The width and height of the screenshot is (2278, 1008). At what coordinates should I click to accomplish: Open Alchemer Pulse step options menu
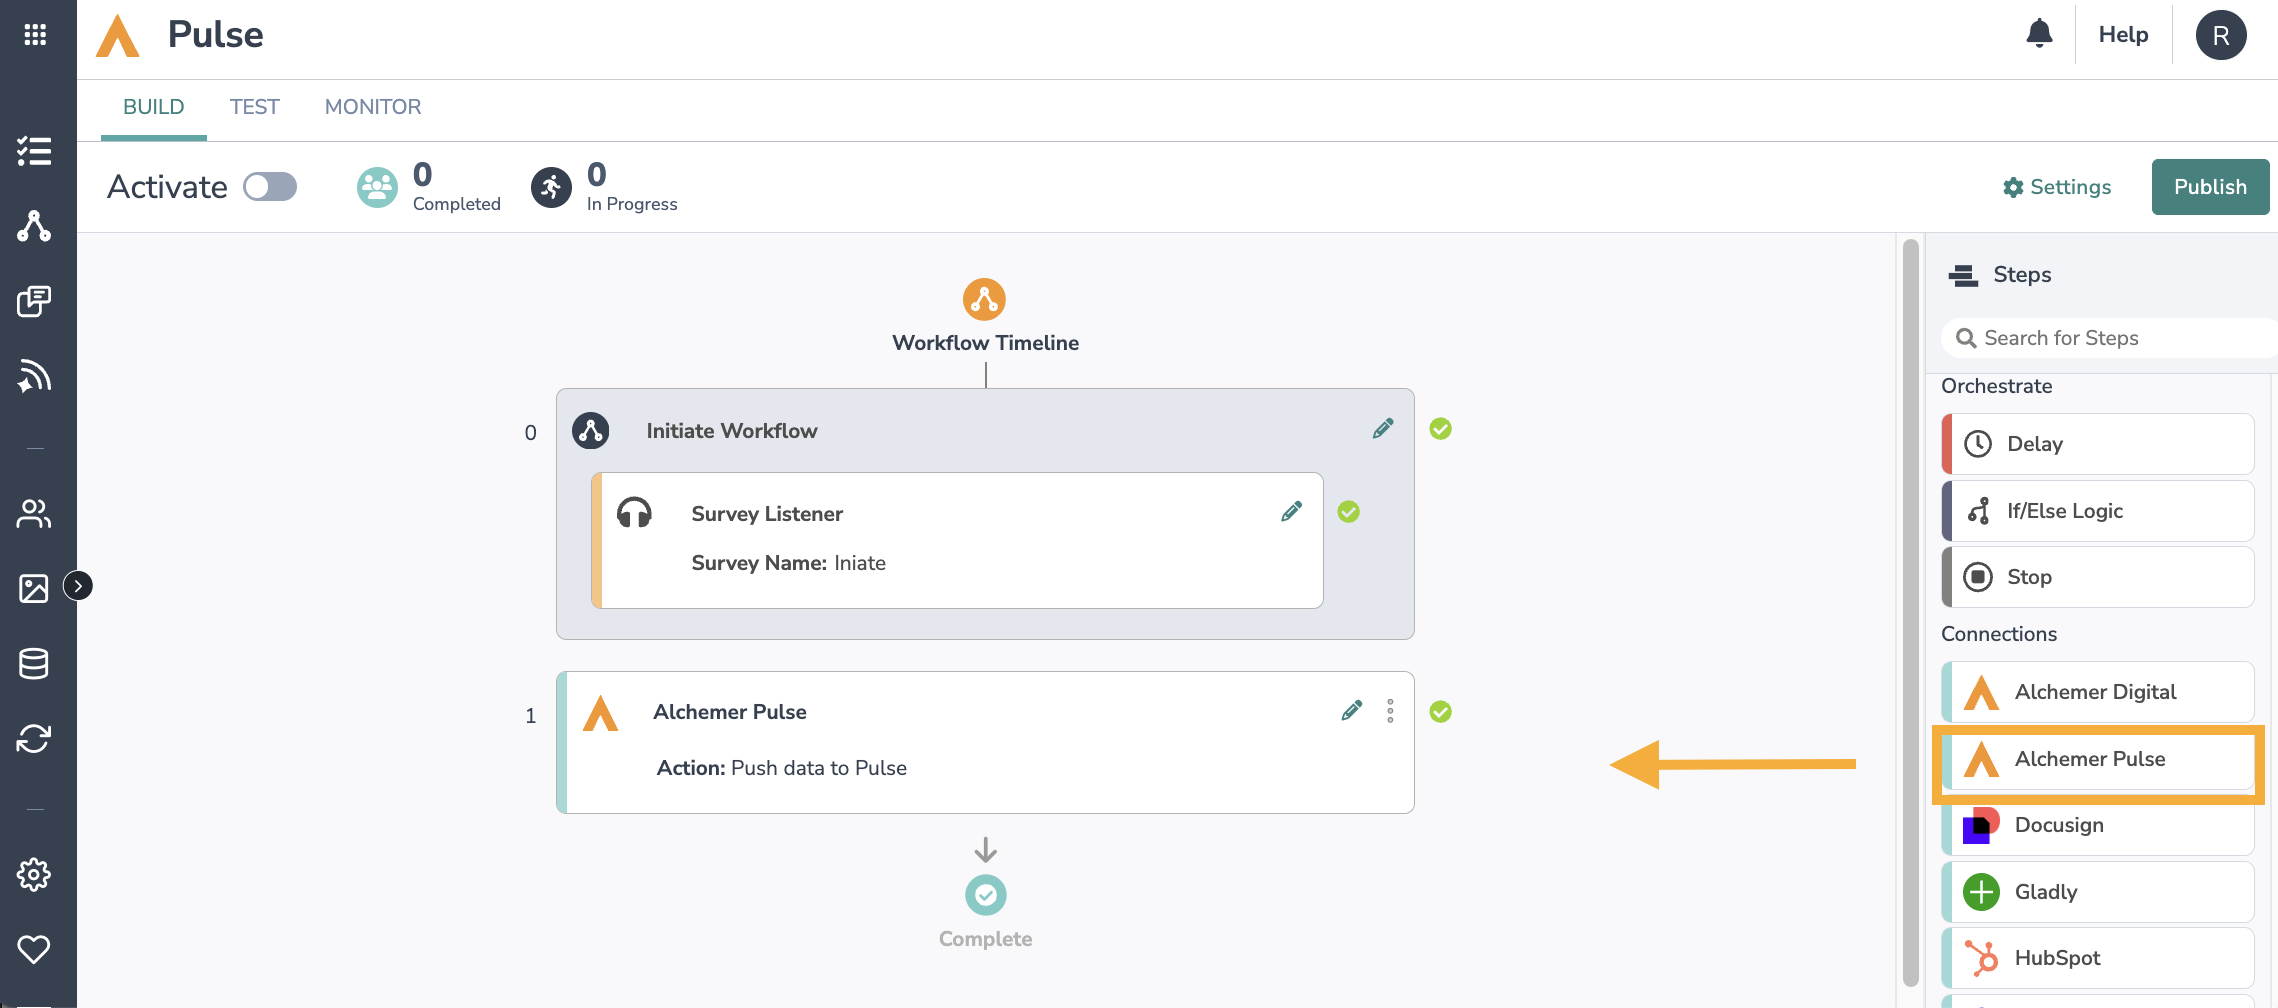(1390, 711)
